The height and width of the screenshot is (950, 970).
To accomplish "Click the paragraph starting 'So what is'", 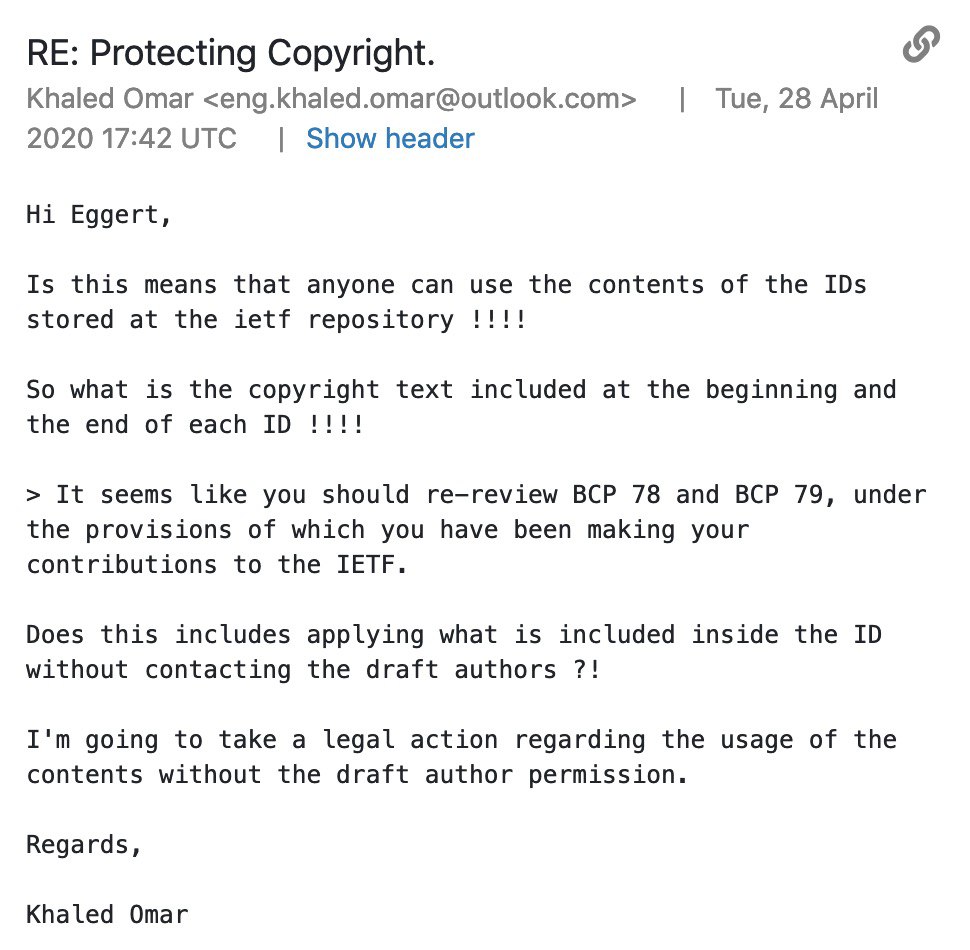I will pos(460,406).
